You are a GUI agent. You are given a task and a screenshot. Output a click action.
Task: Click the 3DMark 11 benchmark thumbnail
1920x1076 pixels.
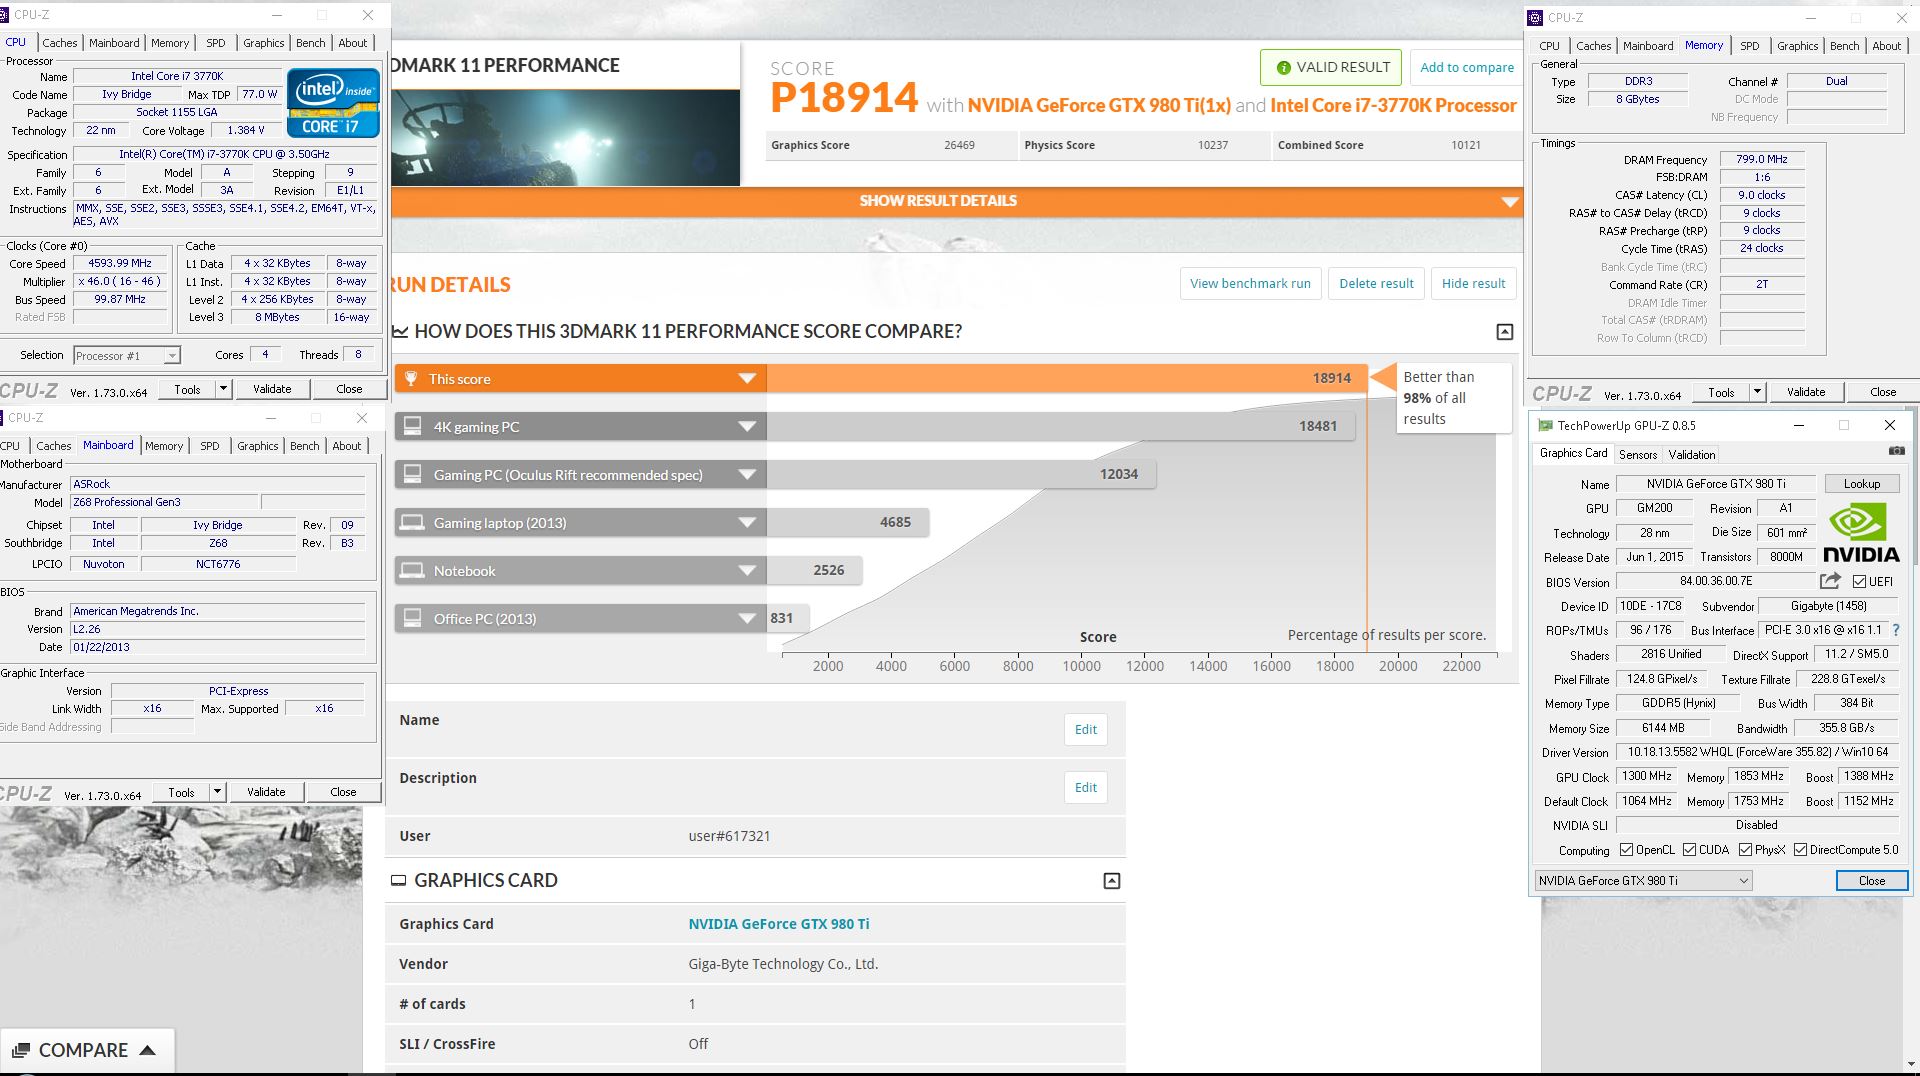coord(566,138)
